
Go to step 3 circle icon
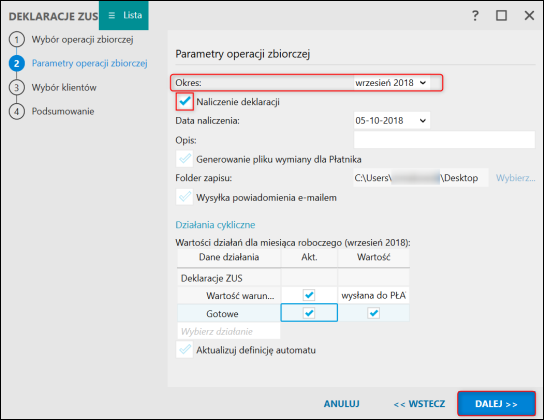[x=17, y=87]
